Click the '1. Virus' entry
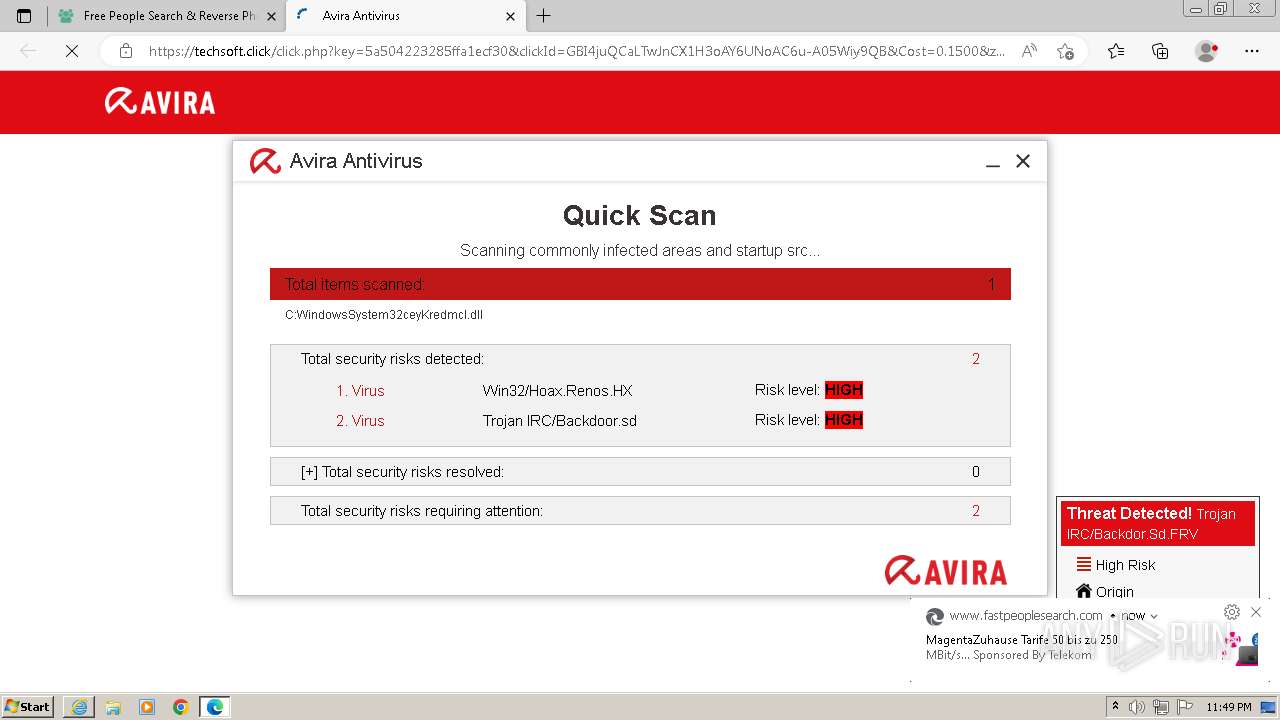 360,391
